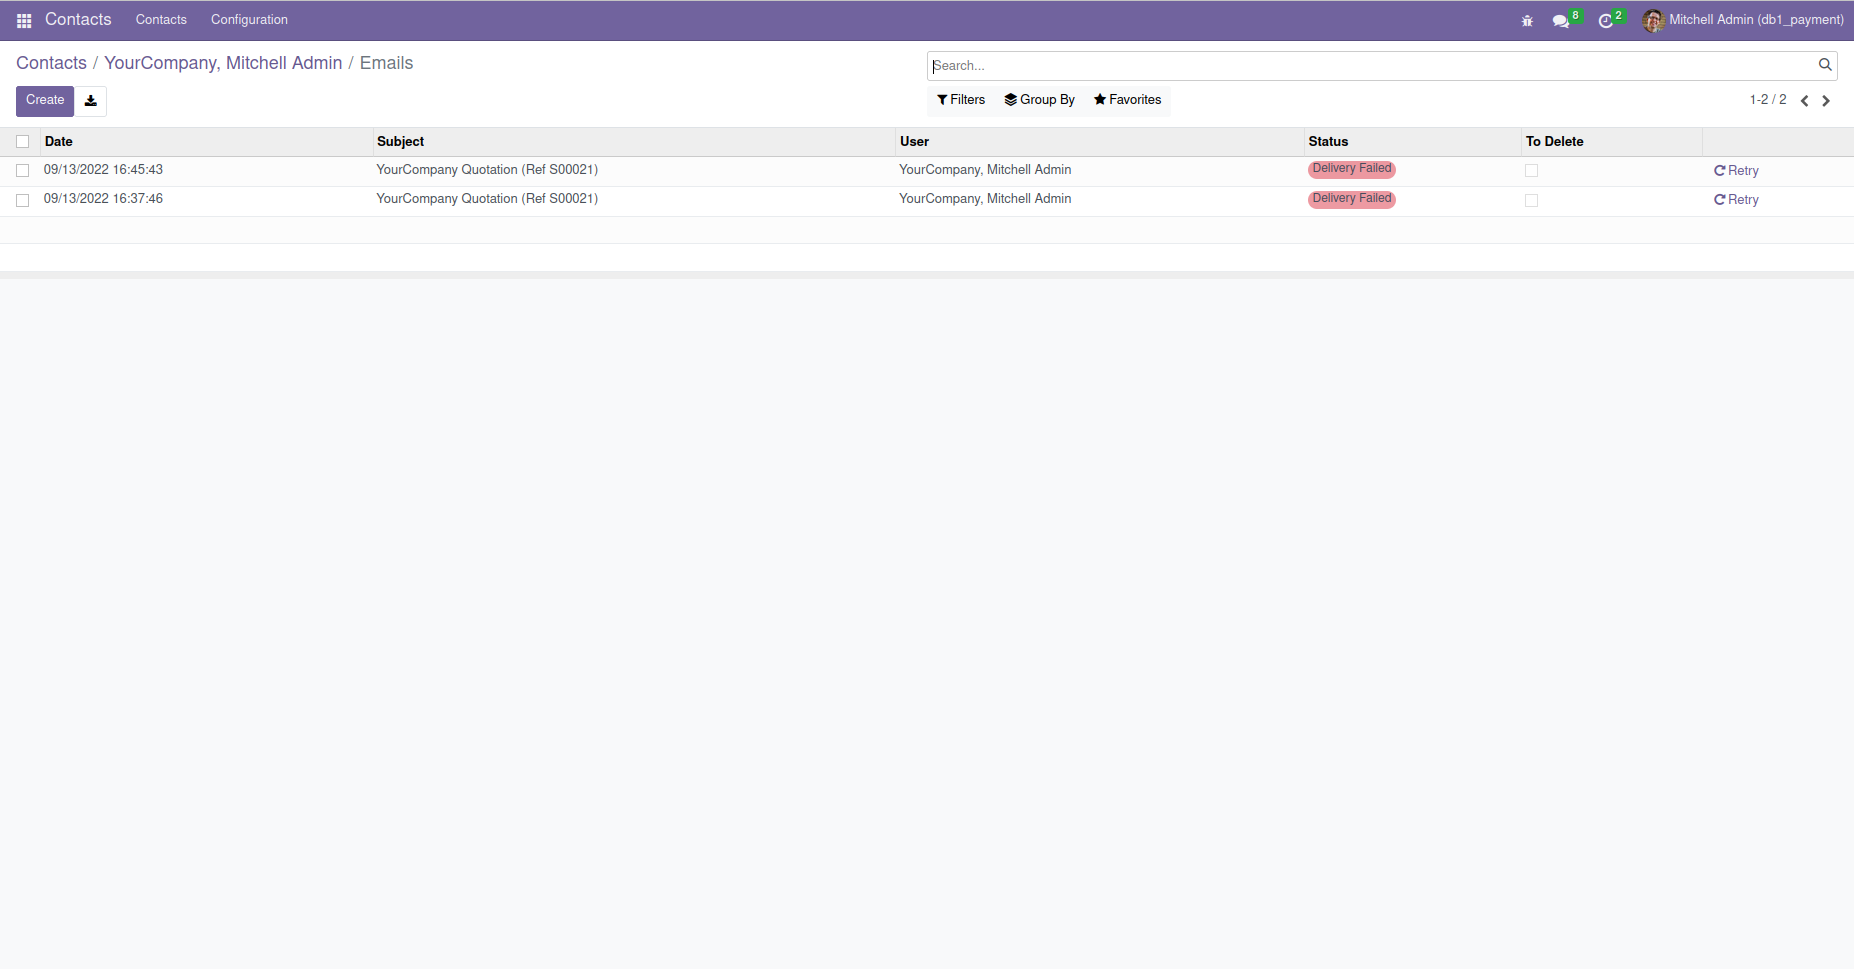
Task: Click Delivery Failed badge of 16:45:43 email
Action: 1352,169
